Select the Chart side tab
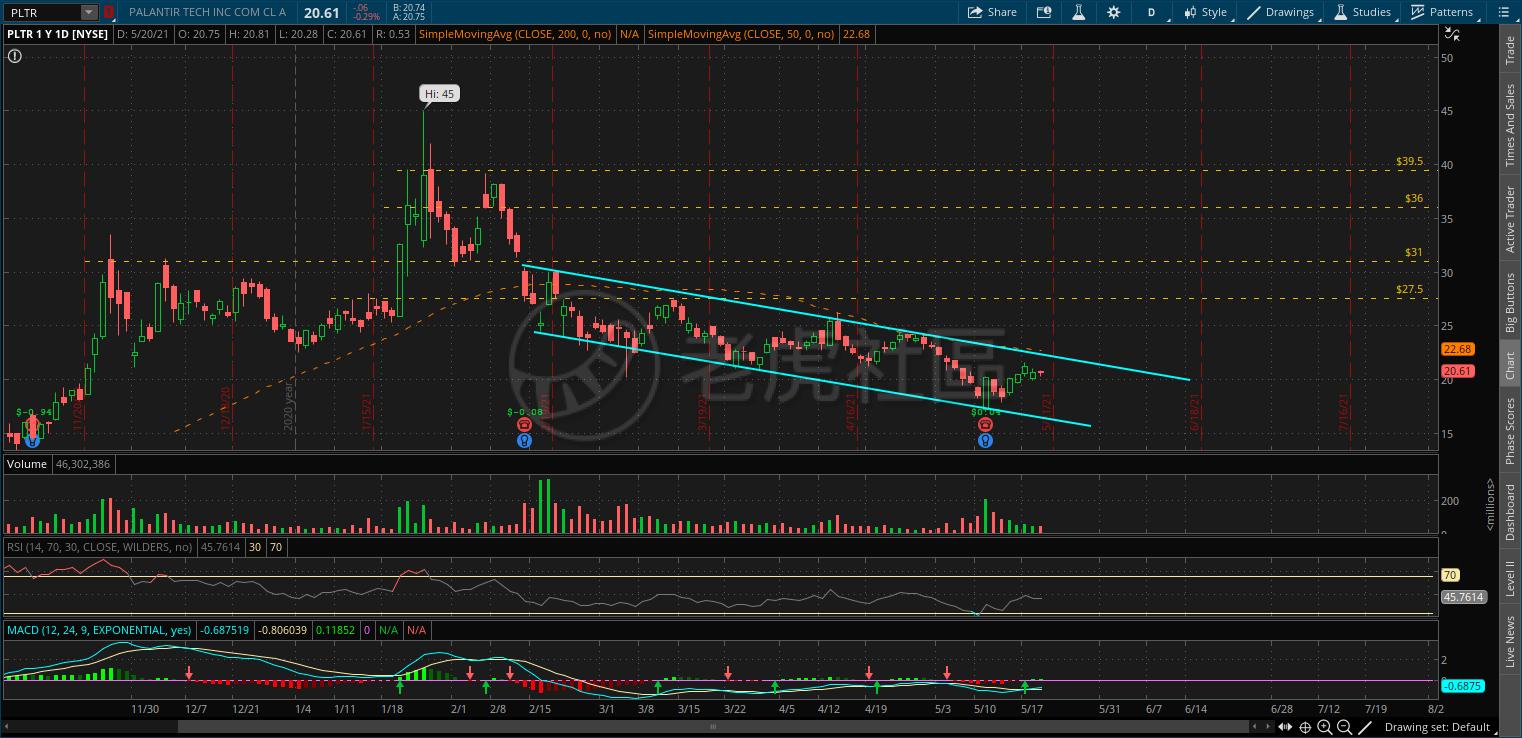 pos(1510,366)
